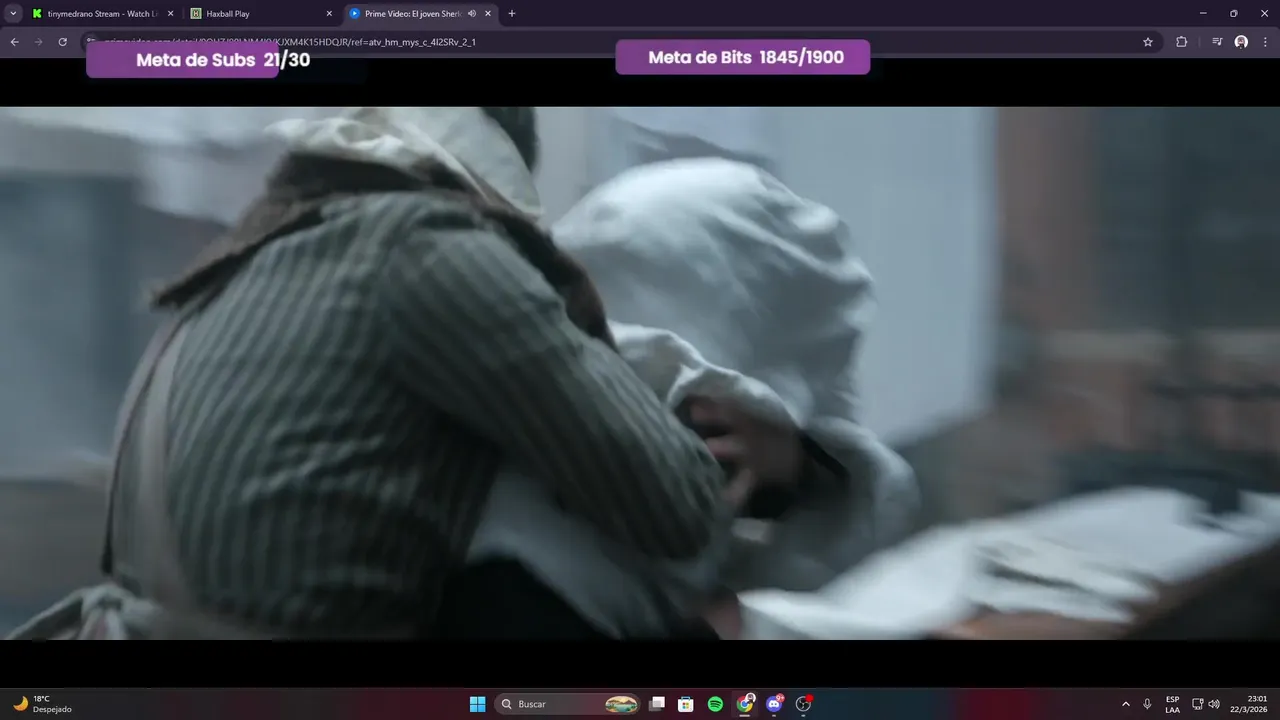The image size is (1280, 720).
Task: Close the tinymedrano Stream tab
Action: (170, 14)
